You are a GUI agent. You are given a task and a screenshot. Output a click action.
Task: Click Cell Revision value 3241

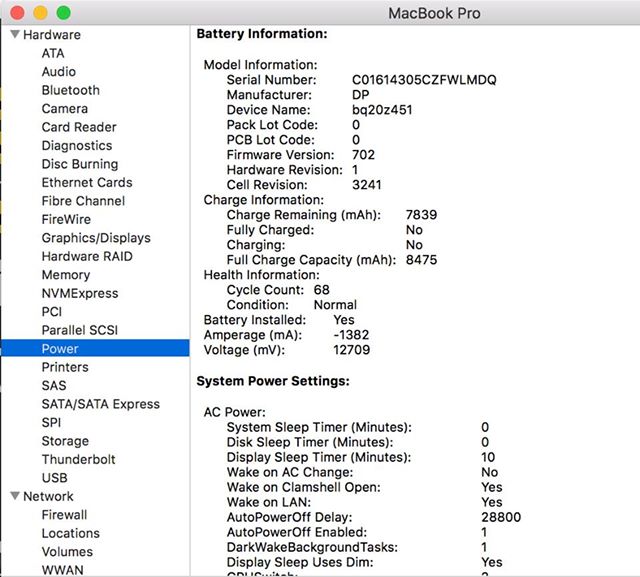click(367, 185)
